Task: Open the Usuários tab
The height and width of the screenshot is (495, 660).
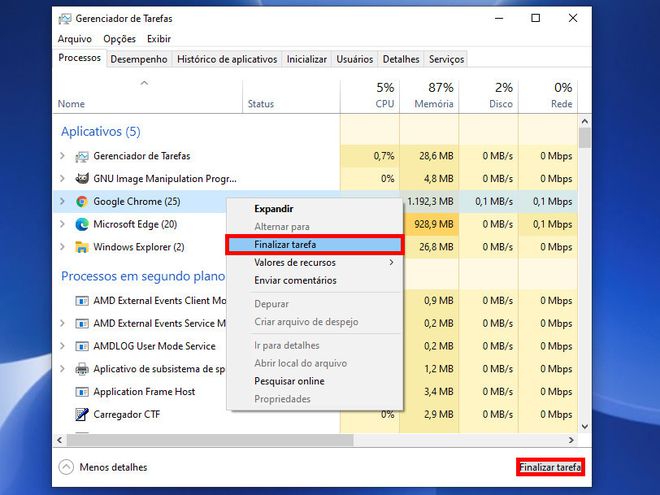Action: (355, 59)
